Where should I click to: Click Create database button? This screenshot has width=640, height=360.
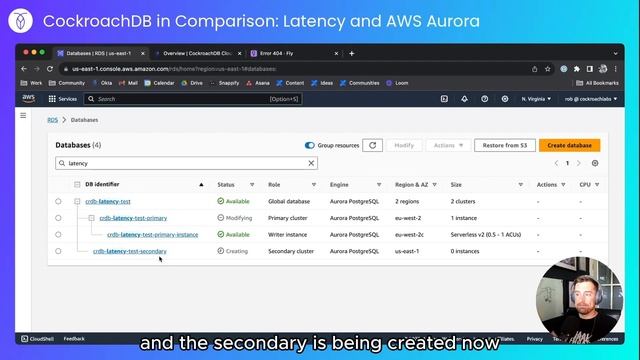(x=569, y=145)
